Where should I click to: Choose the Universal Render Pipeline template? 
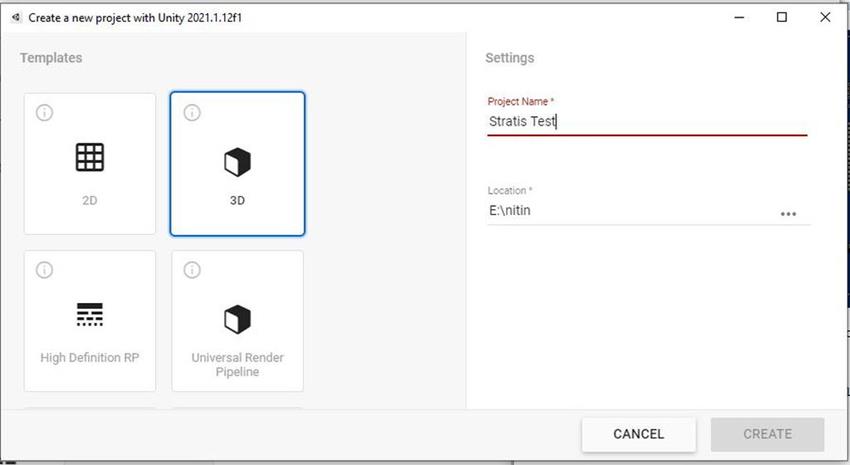click(x=237, y=321)
